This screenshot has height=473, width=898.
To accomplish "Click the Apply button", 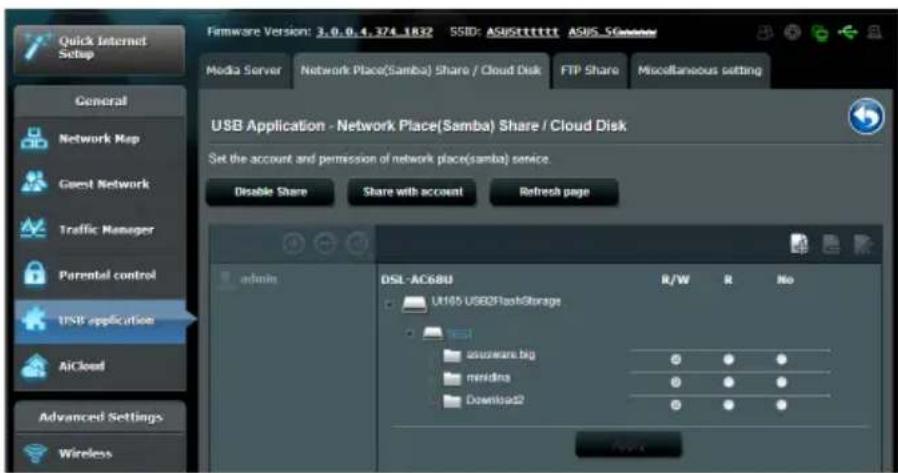I will point(628,445).
